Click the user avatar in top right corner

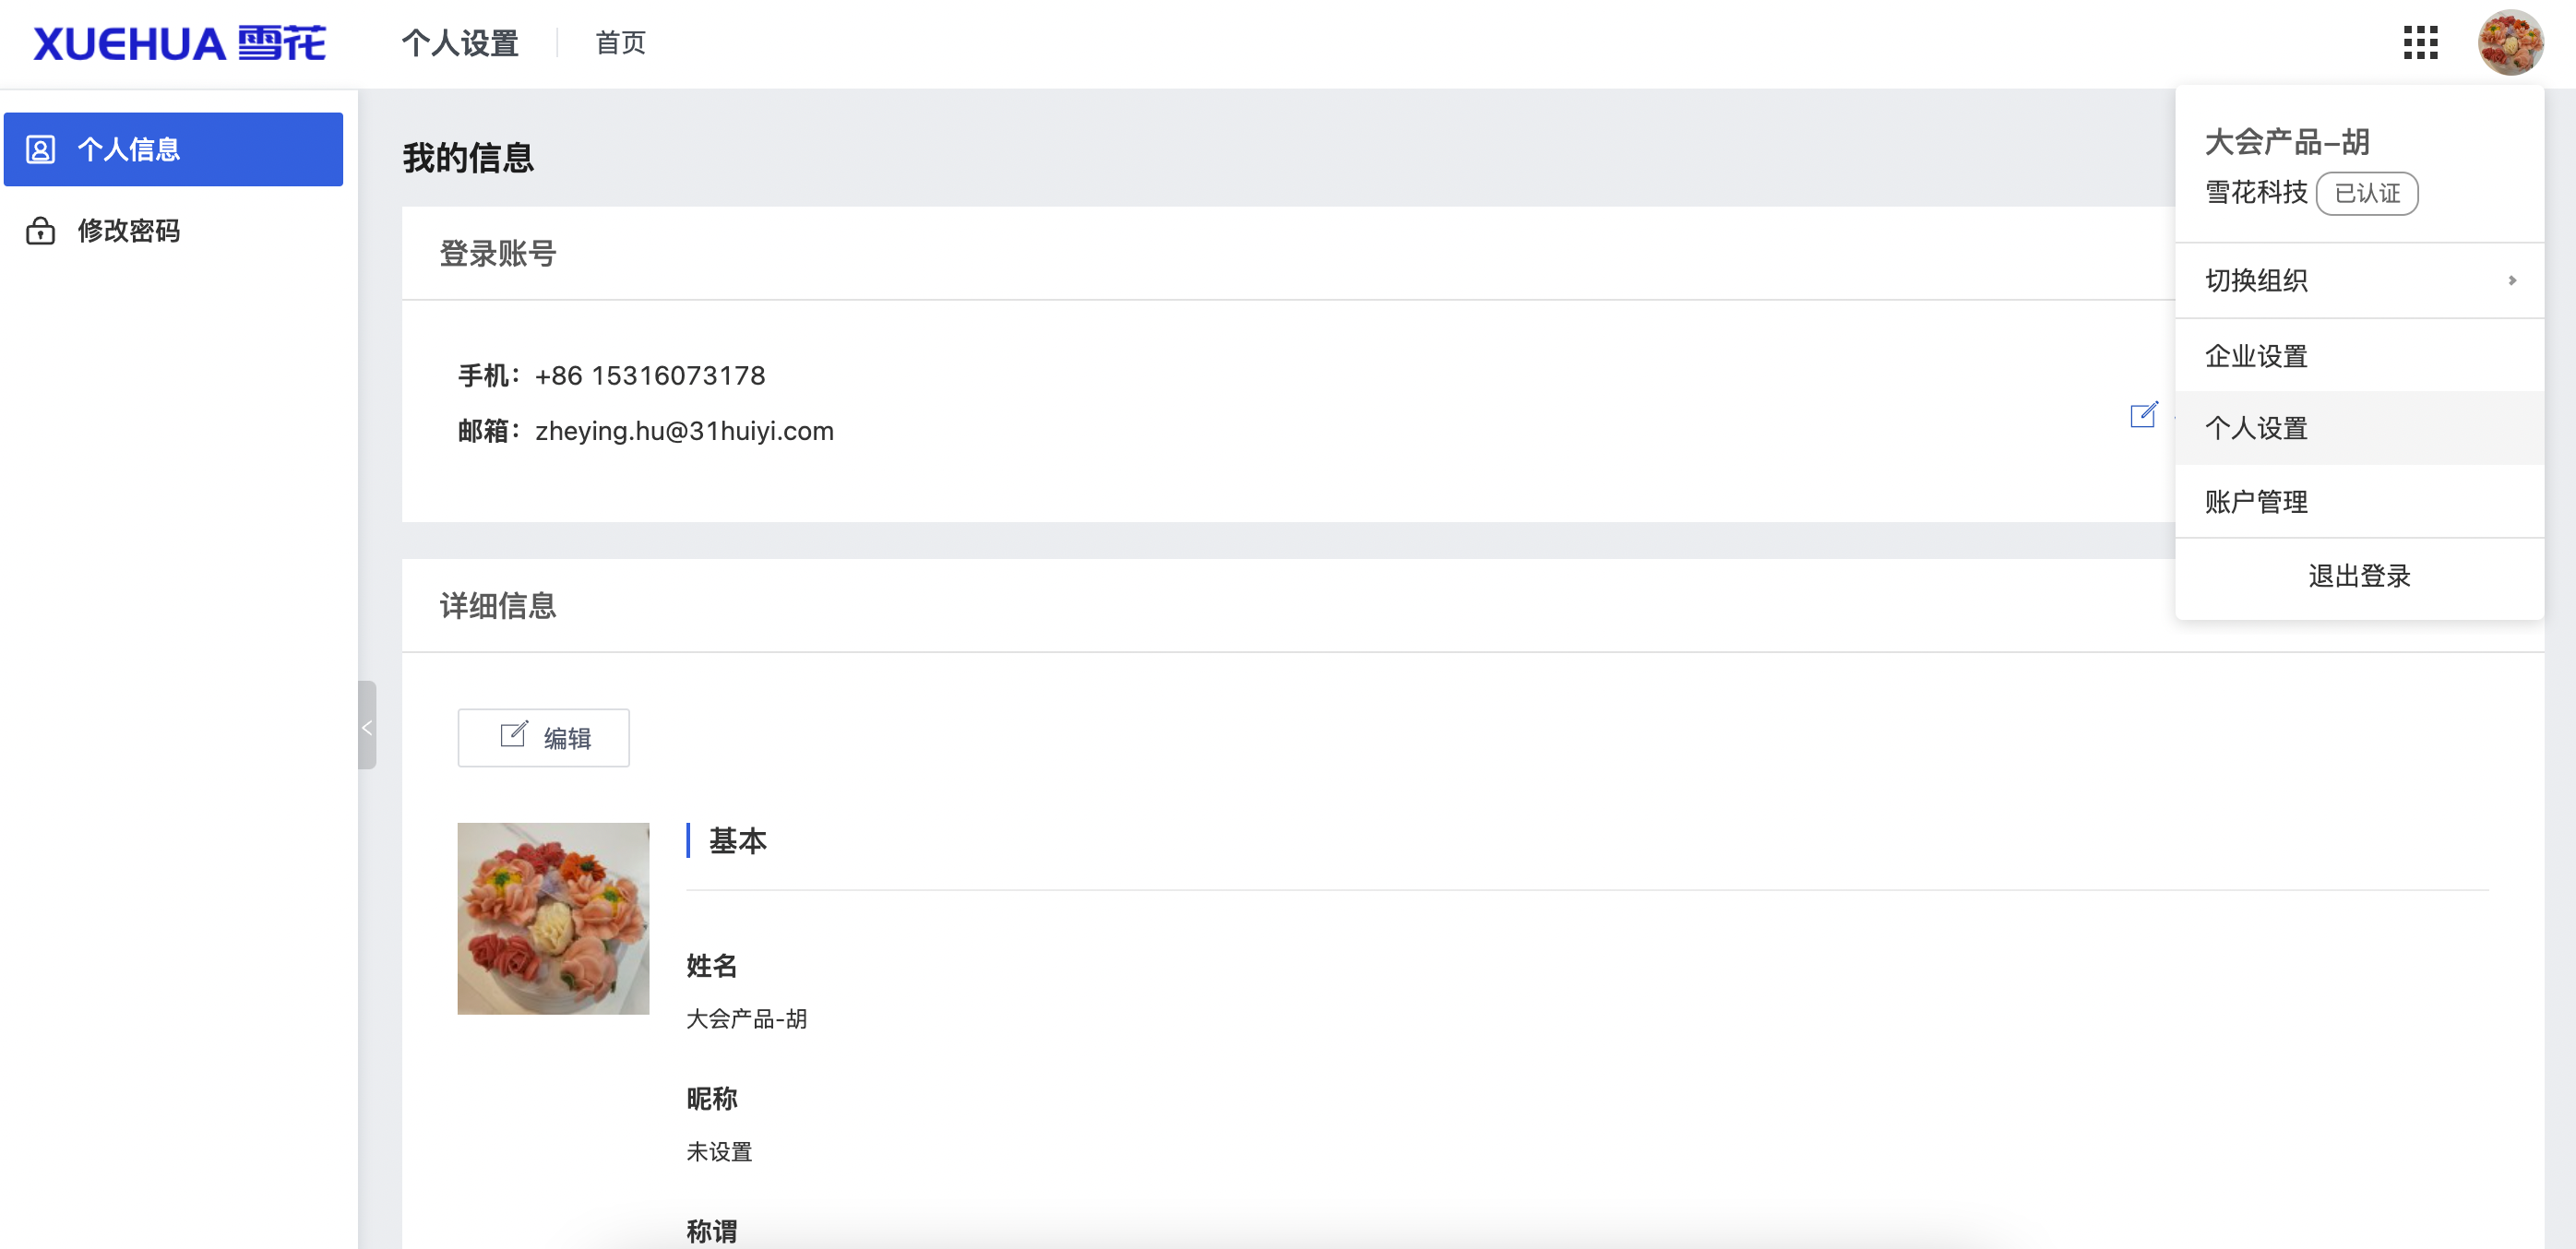pos(2511,42)
